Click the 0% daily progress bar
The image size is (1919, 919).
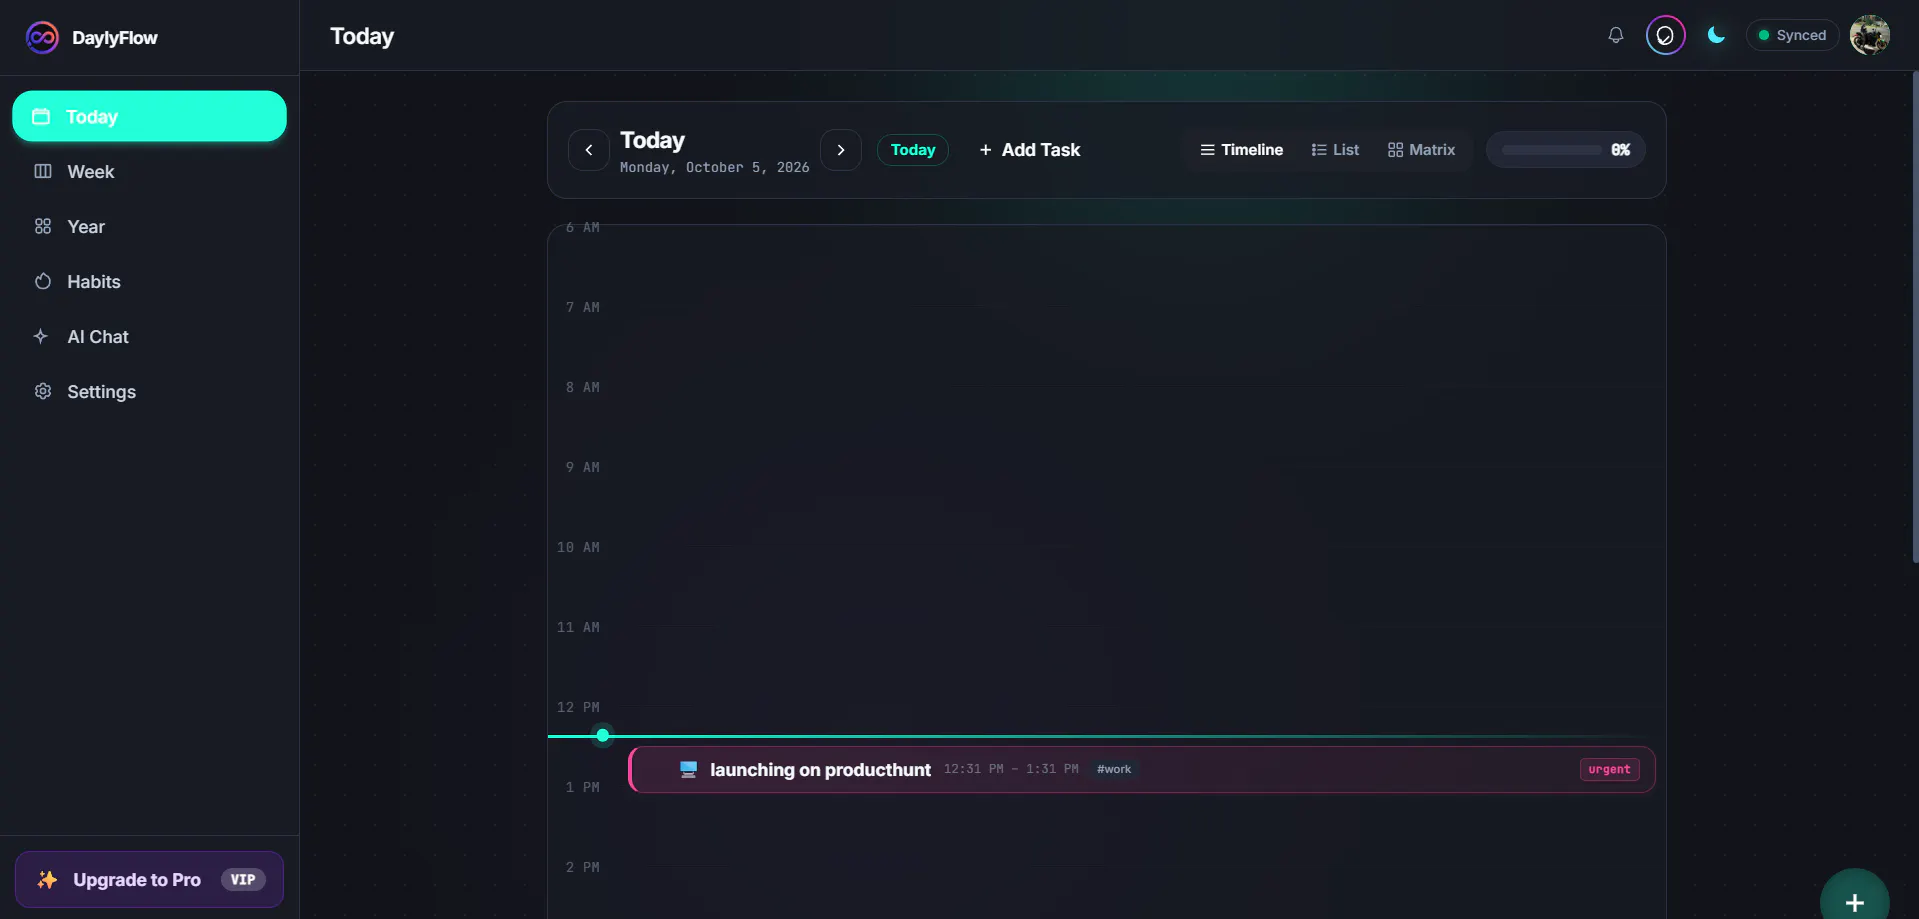(x=1566, y=150)
